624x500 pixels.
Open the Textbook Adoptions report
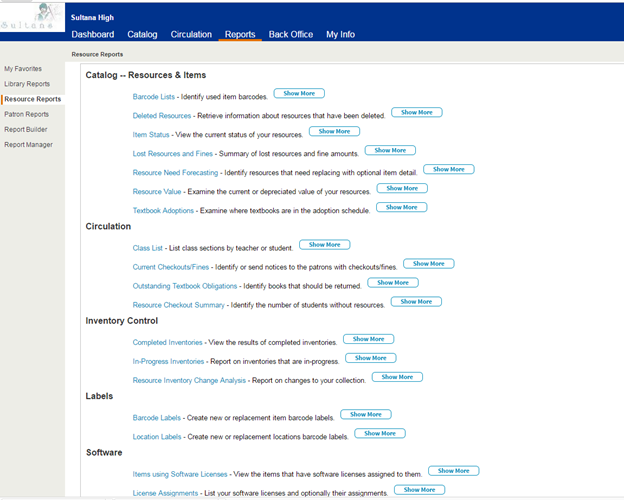pyautogui.click(x=163, y=211)
